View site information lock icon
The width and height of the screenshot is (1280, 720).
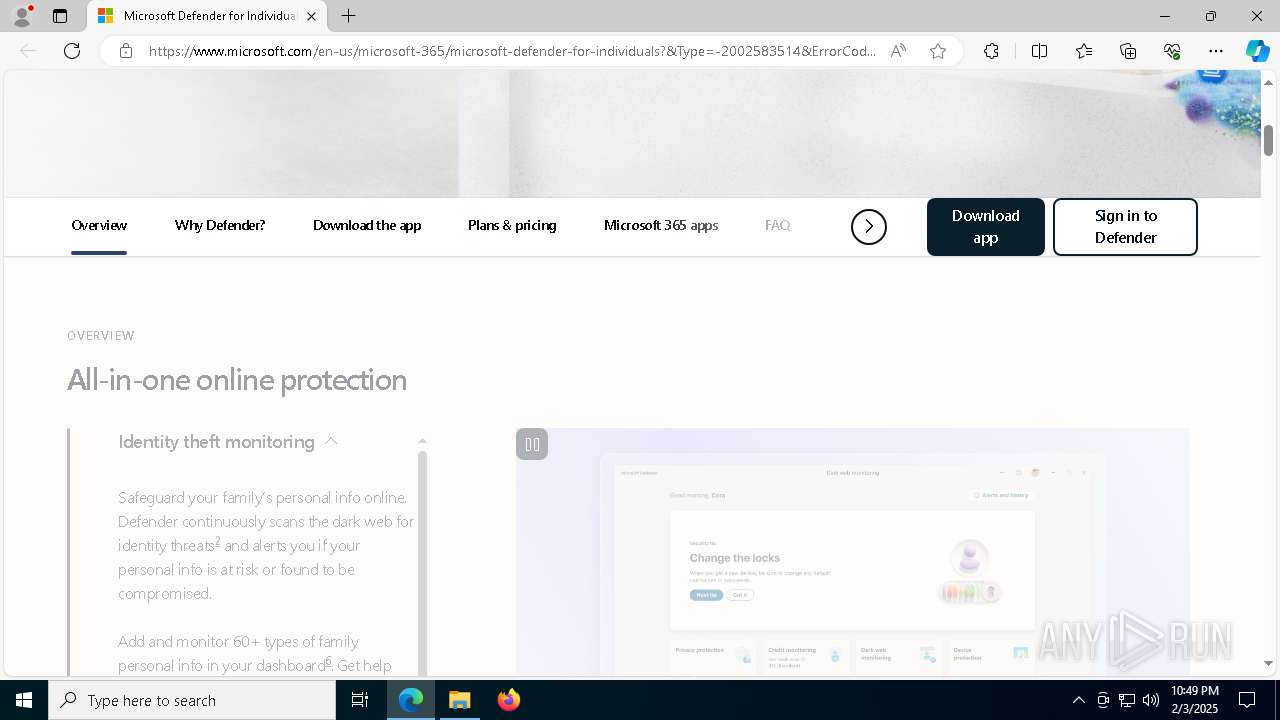(126, 51)
